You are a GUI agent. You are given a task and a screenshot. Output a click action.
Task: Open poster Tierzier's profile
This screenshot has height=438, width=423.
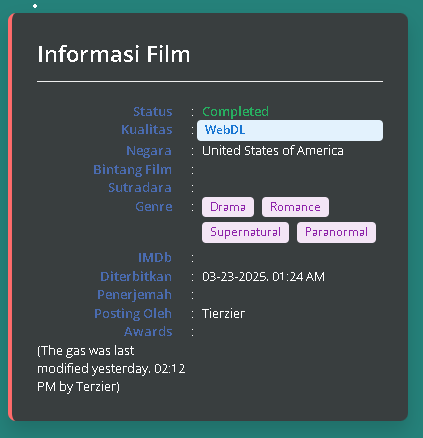(x=223, y=314)
